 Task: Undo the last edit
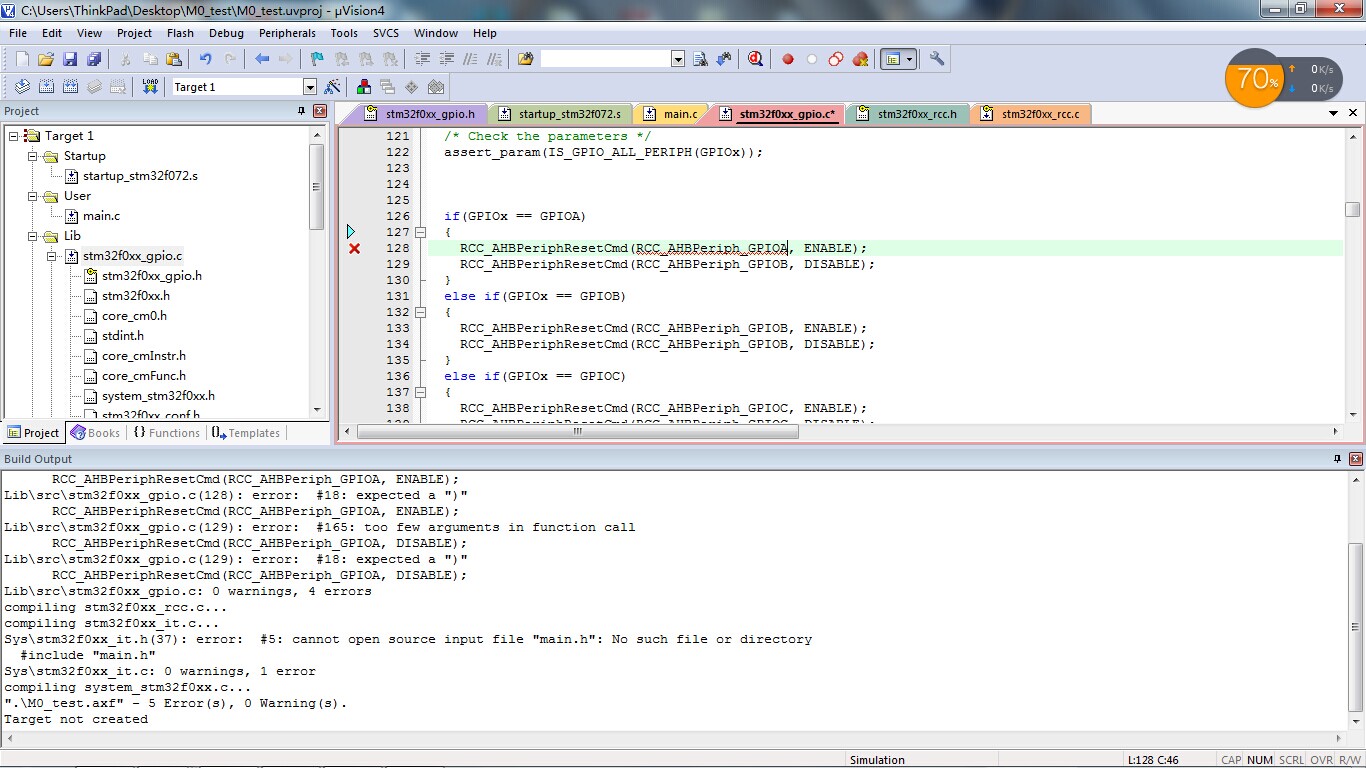[206, 59]
